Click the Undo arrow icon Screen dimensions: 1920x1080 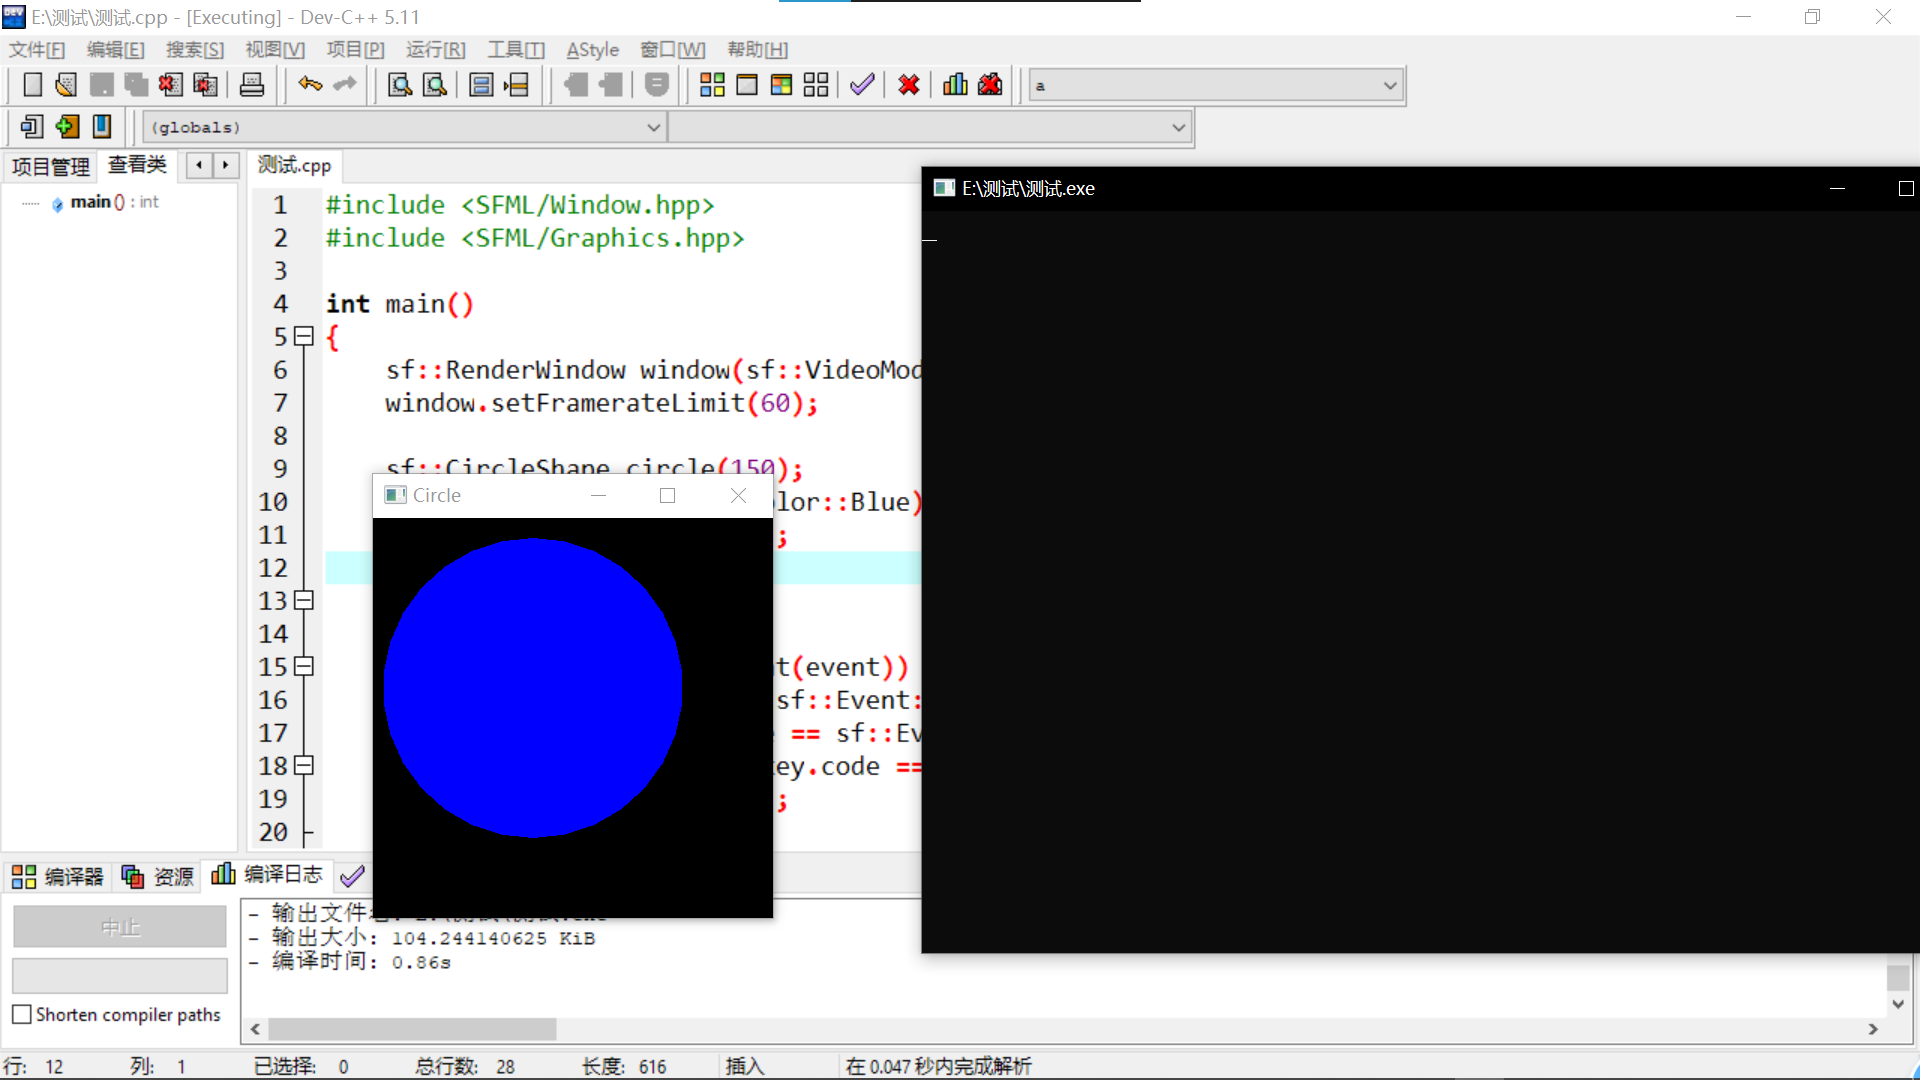click(x=311, y=85)
